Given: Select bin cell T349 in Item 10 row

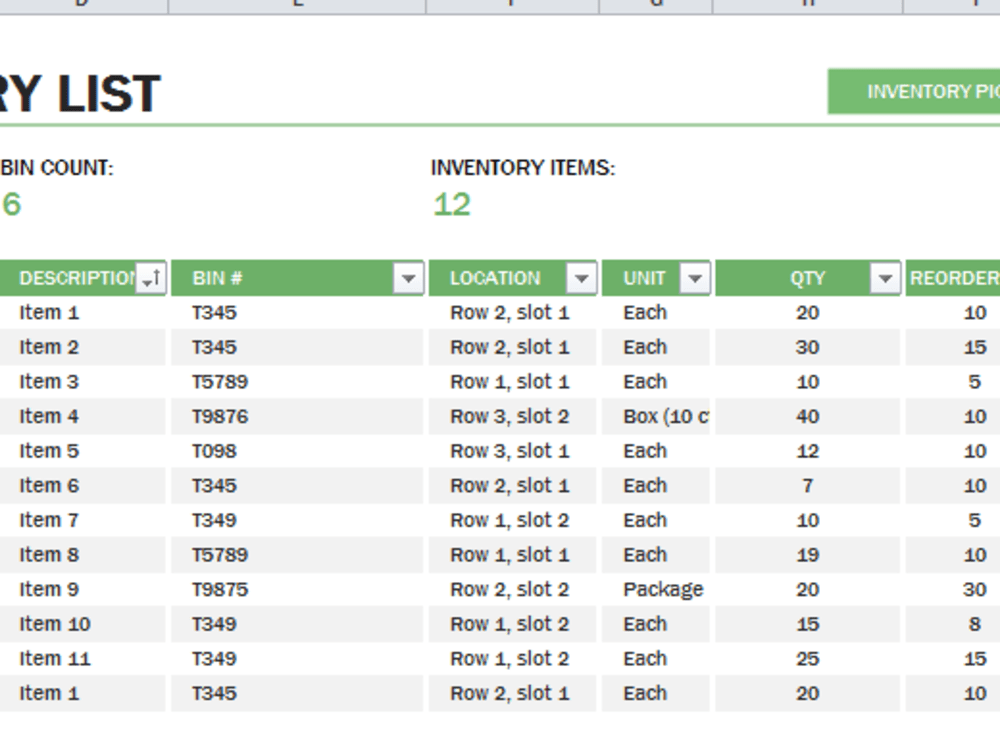Looking at the screenshot, I should click(x=297, y=624).
